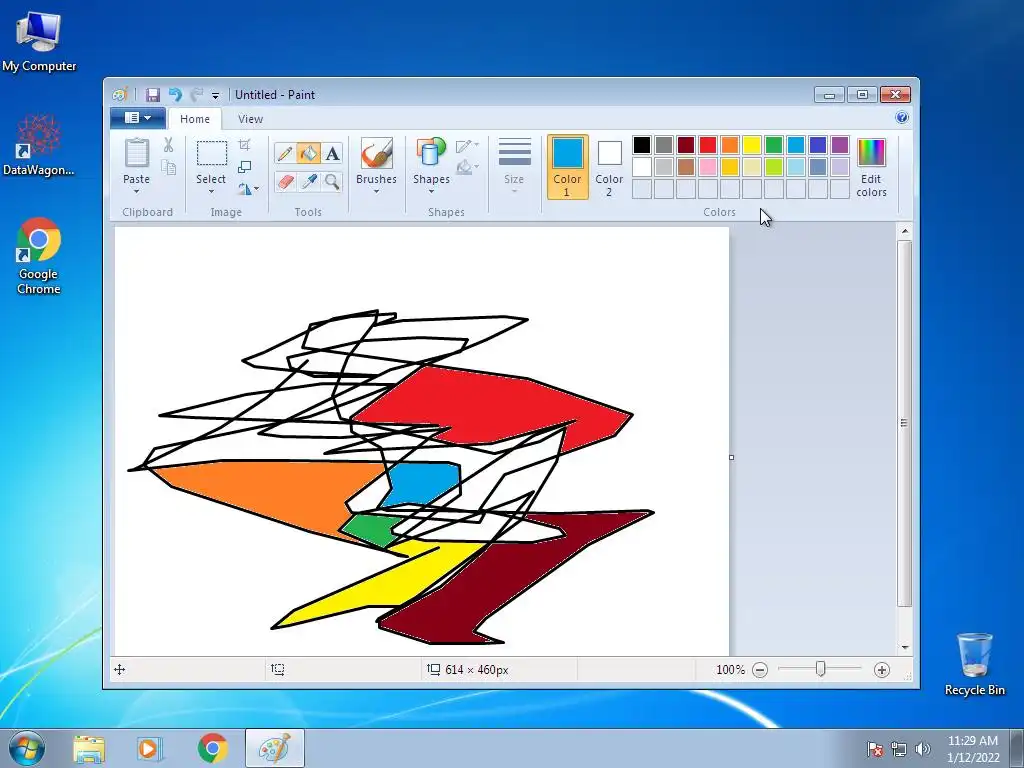The height and width of the screenshot is (768, 1024).
Task: Open Shape fill dropdown
Action: click(467, 168)
